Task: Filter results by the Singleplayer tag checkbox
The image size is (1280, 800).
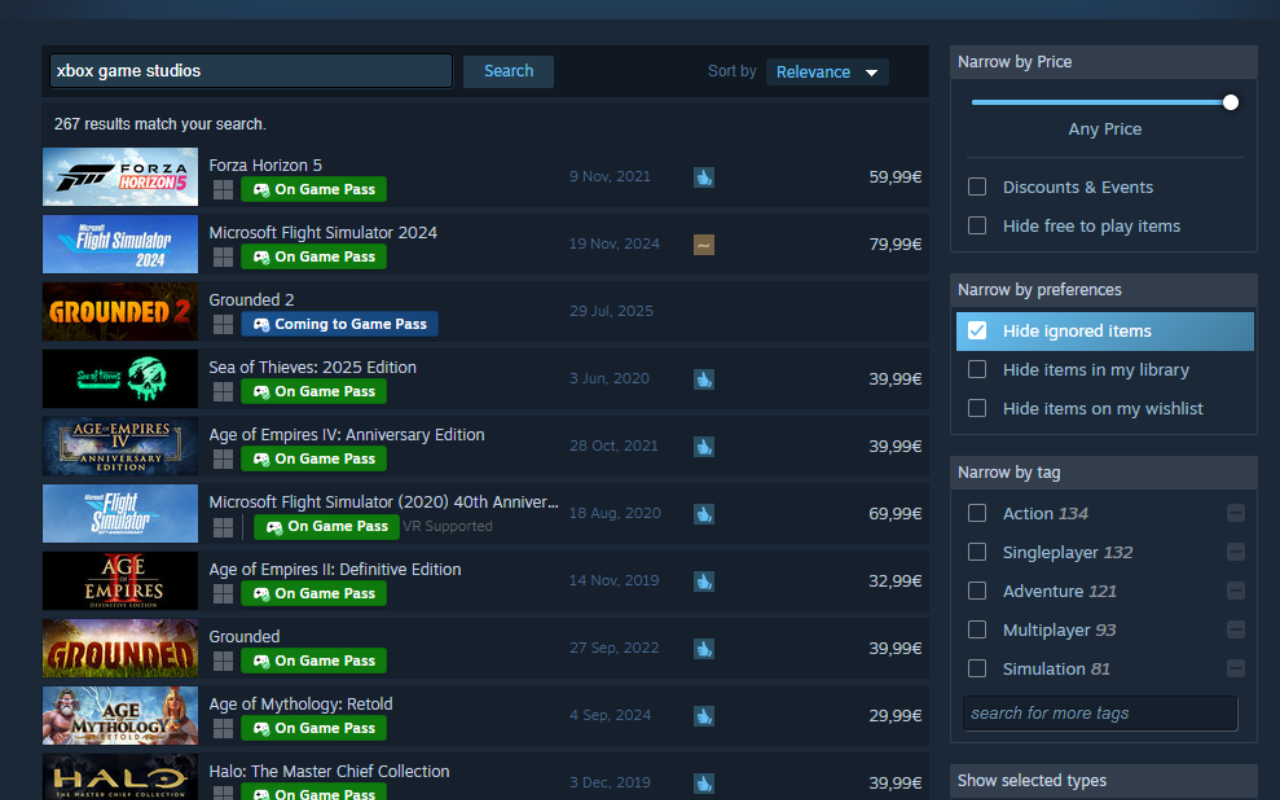Action: (x=977, y=552)
